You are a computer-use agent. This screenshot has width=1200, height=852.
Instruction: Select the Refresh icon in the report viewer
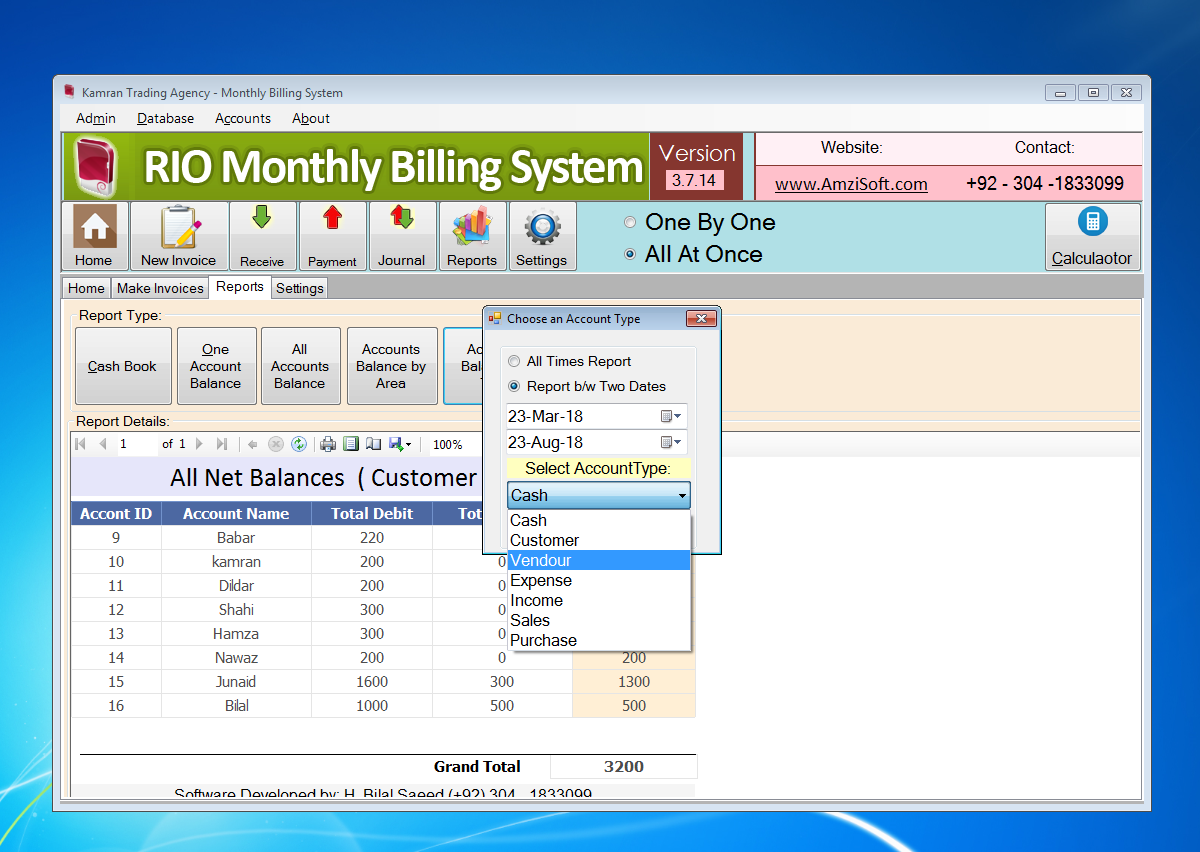[298, 443]
